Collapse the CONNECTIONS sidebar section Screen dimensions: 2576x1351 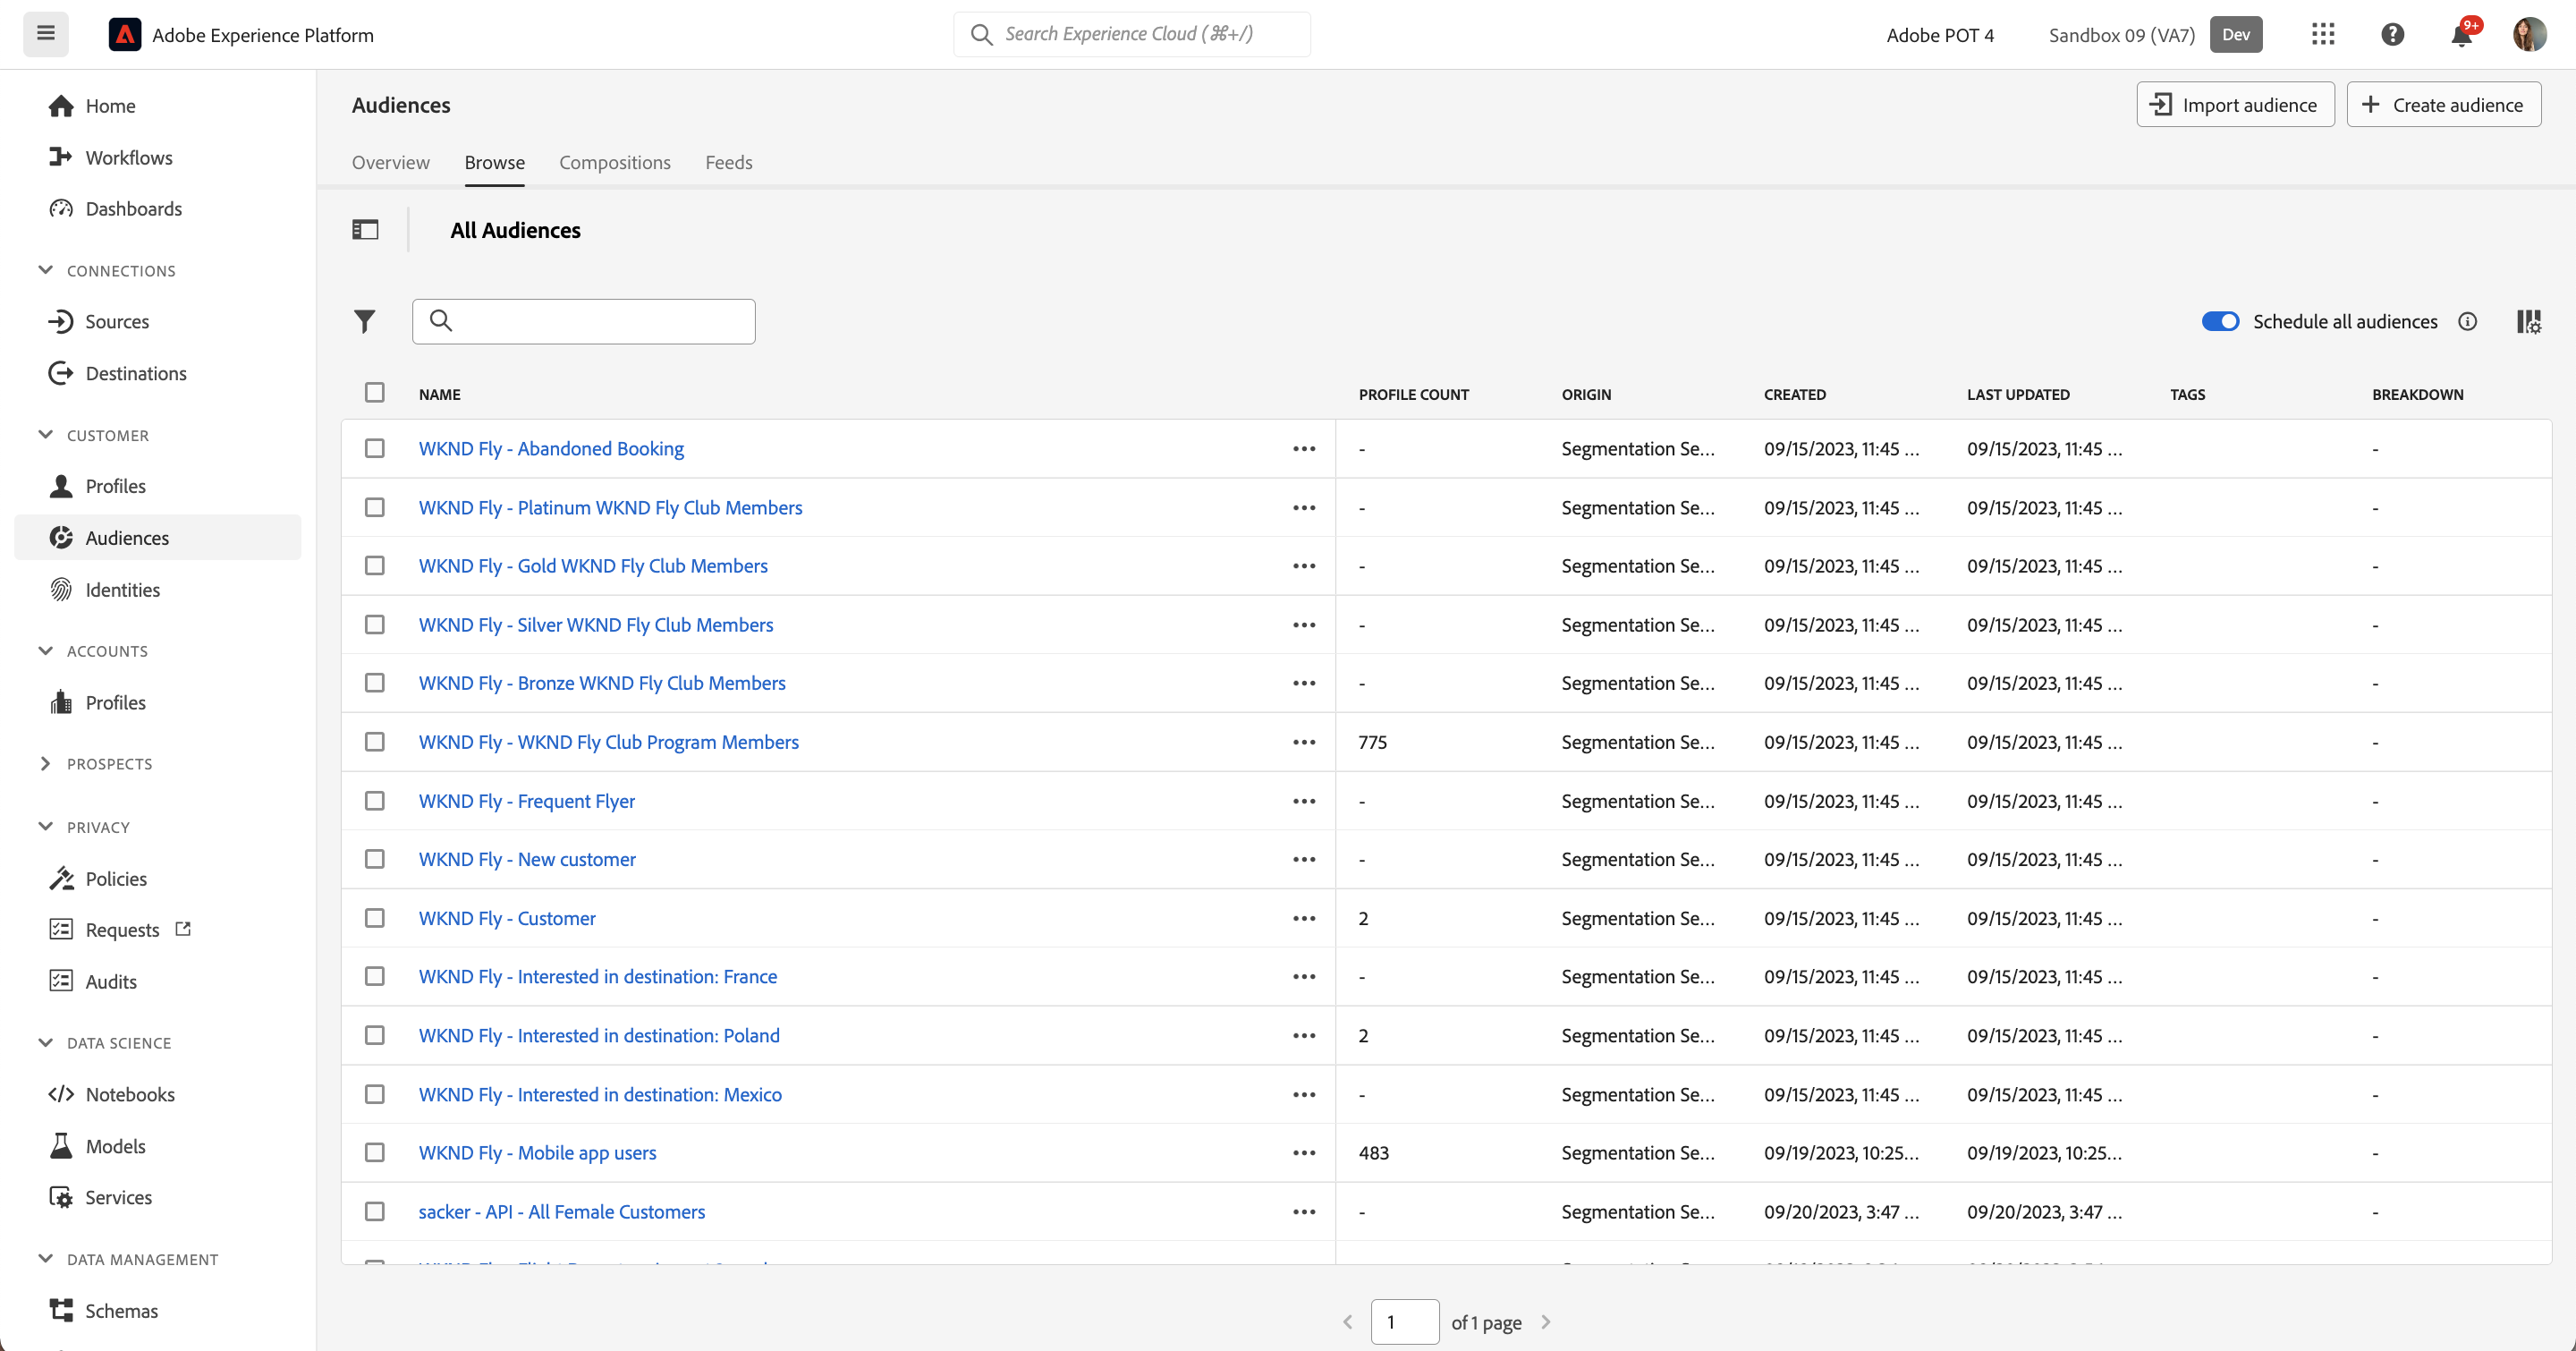click(46, 270)
